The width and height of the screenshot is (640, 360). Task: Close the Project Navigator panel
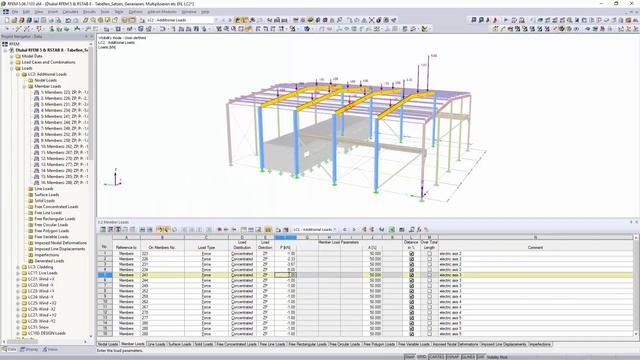(x=92, y=36)
